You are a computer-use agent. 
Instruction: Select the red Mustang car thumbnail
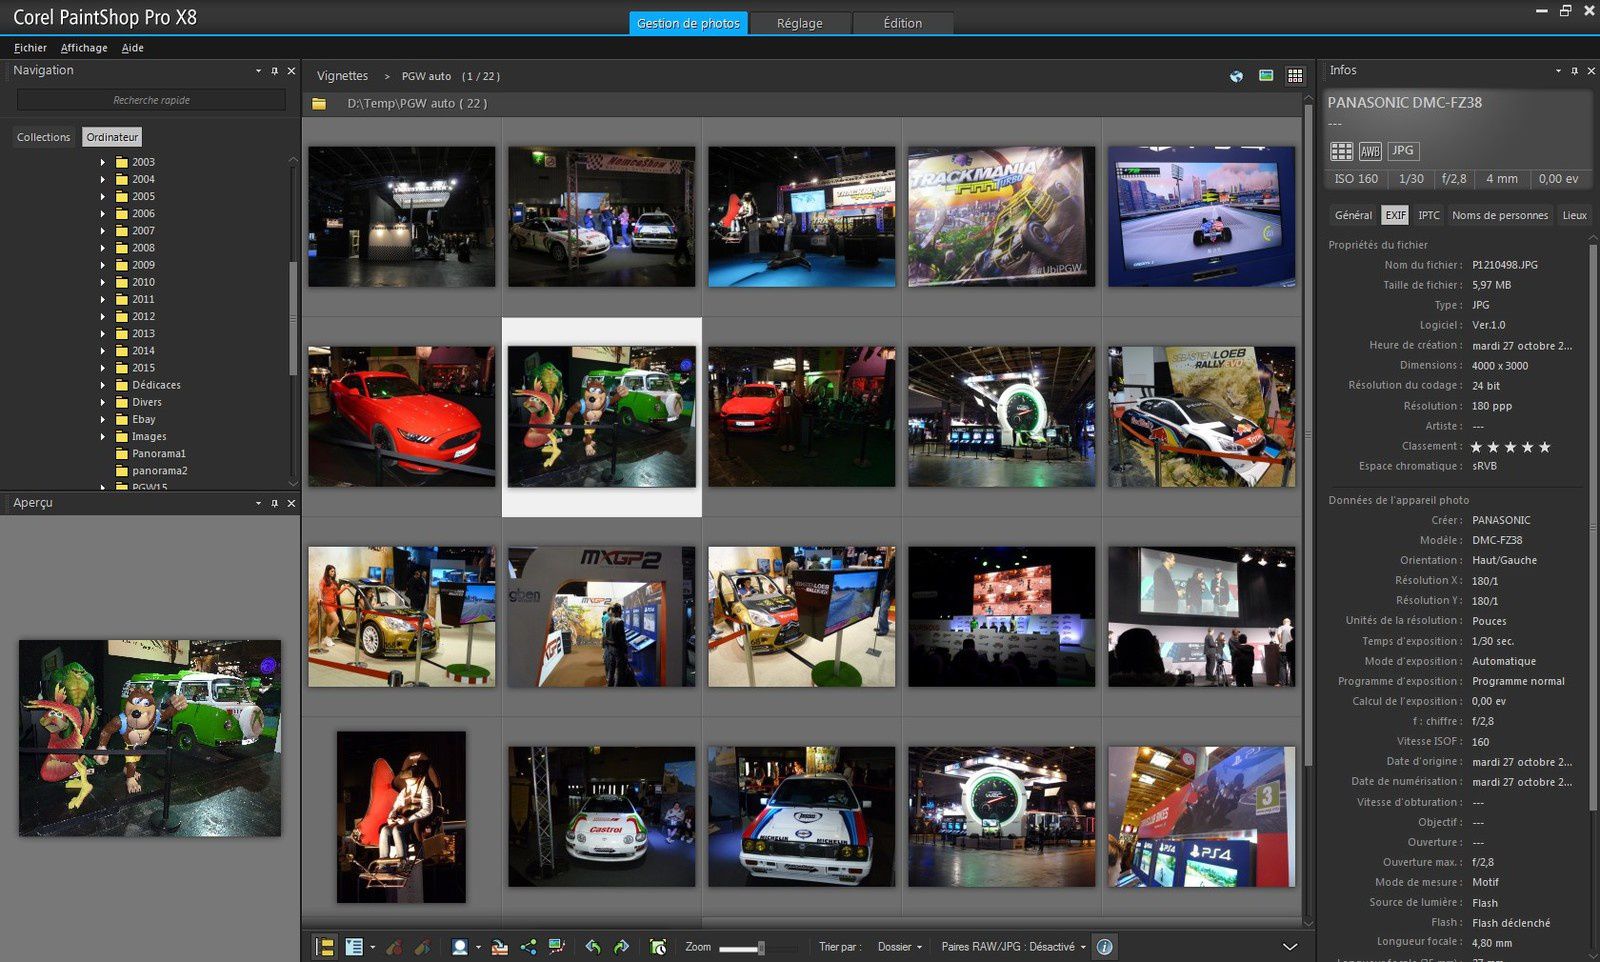[x=401, y=417]
